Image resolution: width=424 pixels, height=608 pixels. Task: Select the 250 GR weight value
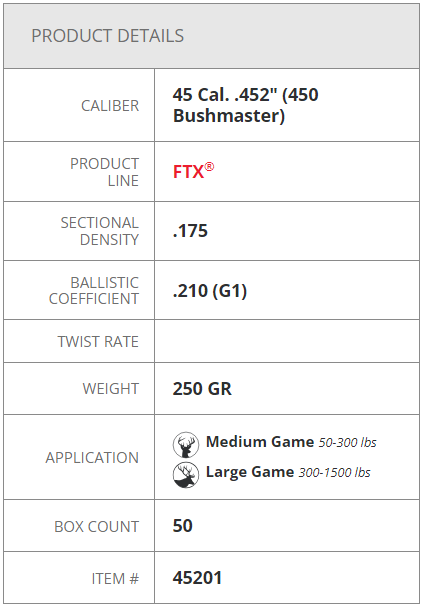pos(202,389)
